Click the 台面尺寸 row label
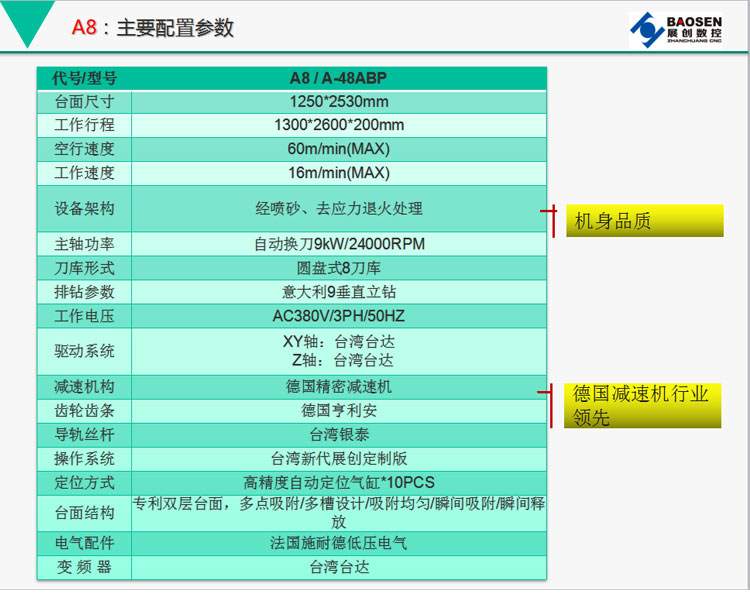750x610 pixels. [x=84, y=102]
